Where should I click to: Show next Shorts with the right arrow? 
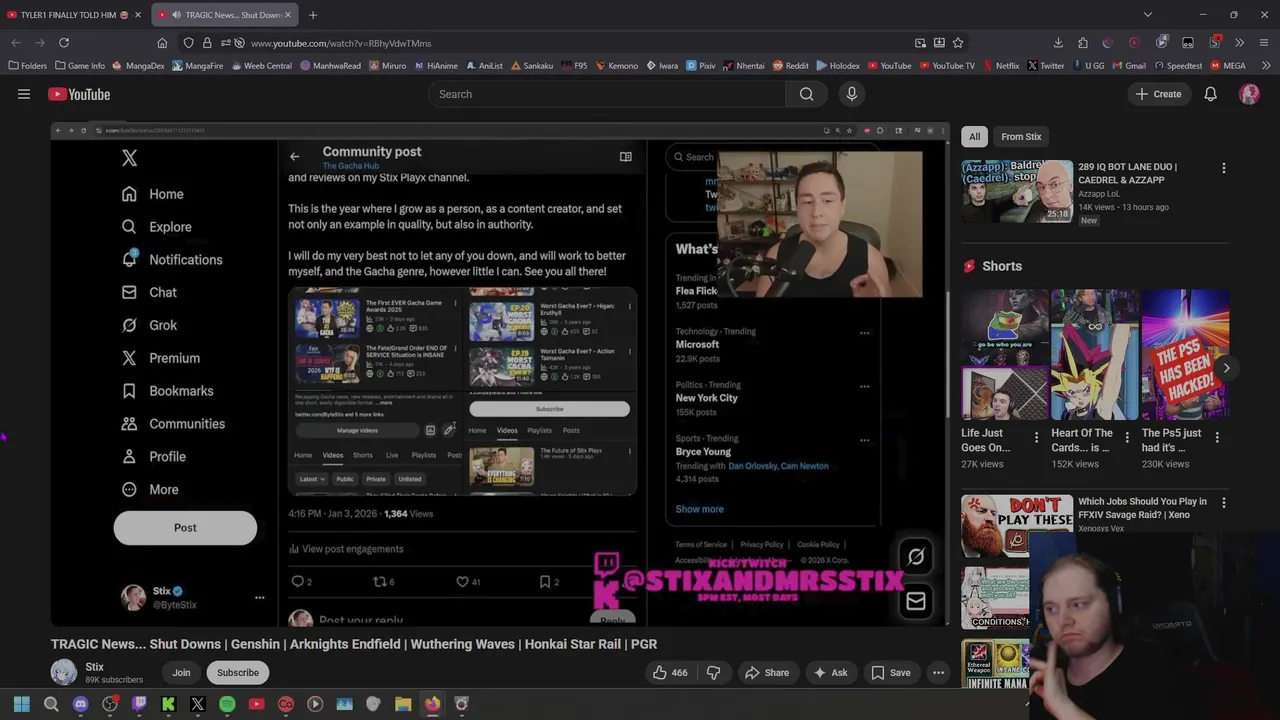(x=1226, y=368)
